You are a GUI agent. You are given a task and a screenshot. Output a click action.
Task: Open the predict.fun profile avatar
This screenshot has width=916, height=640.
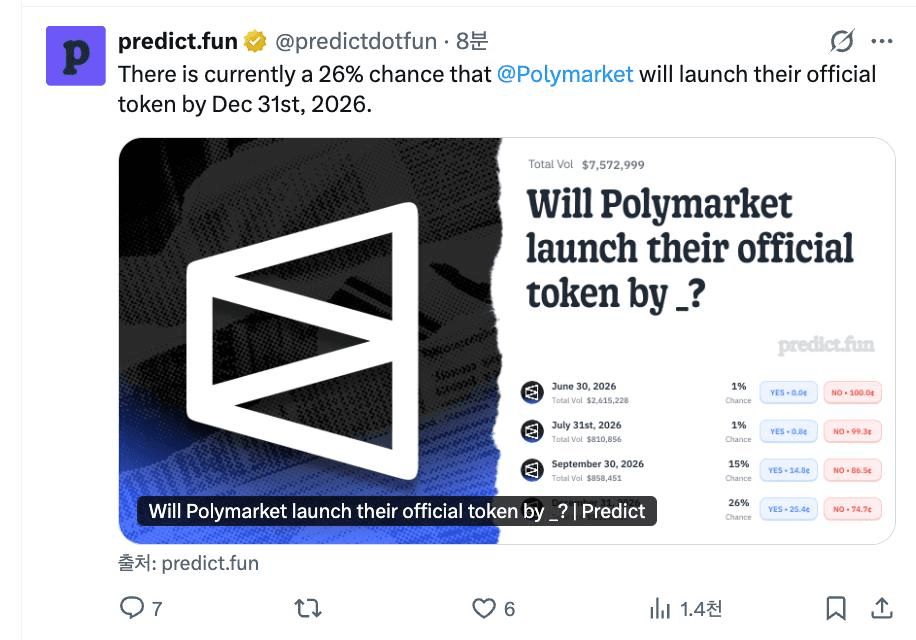[x=76, y=56]
